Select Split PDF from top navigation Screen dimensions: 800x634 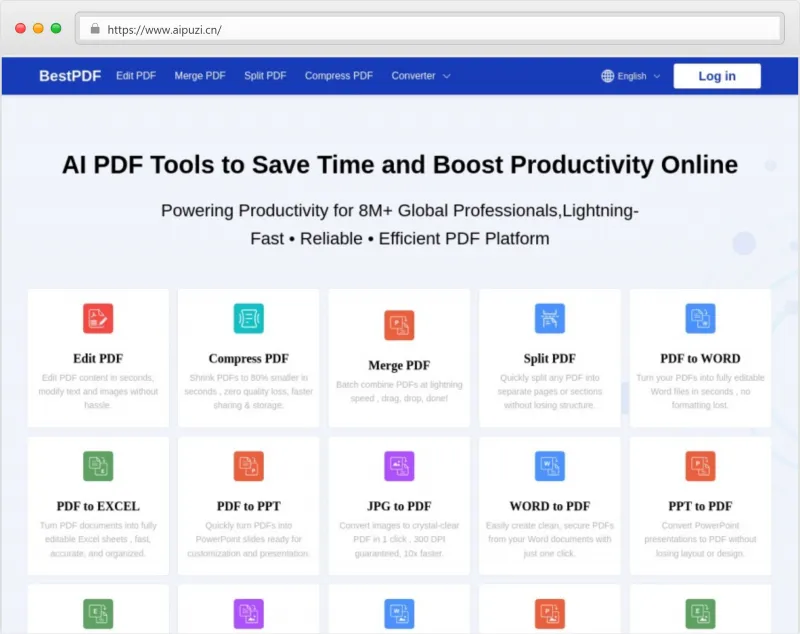pos(265,76)
